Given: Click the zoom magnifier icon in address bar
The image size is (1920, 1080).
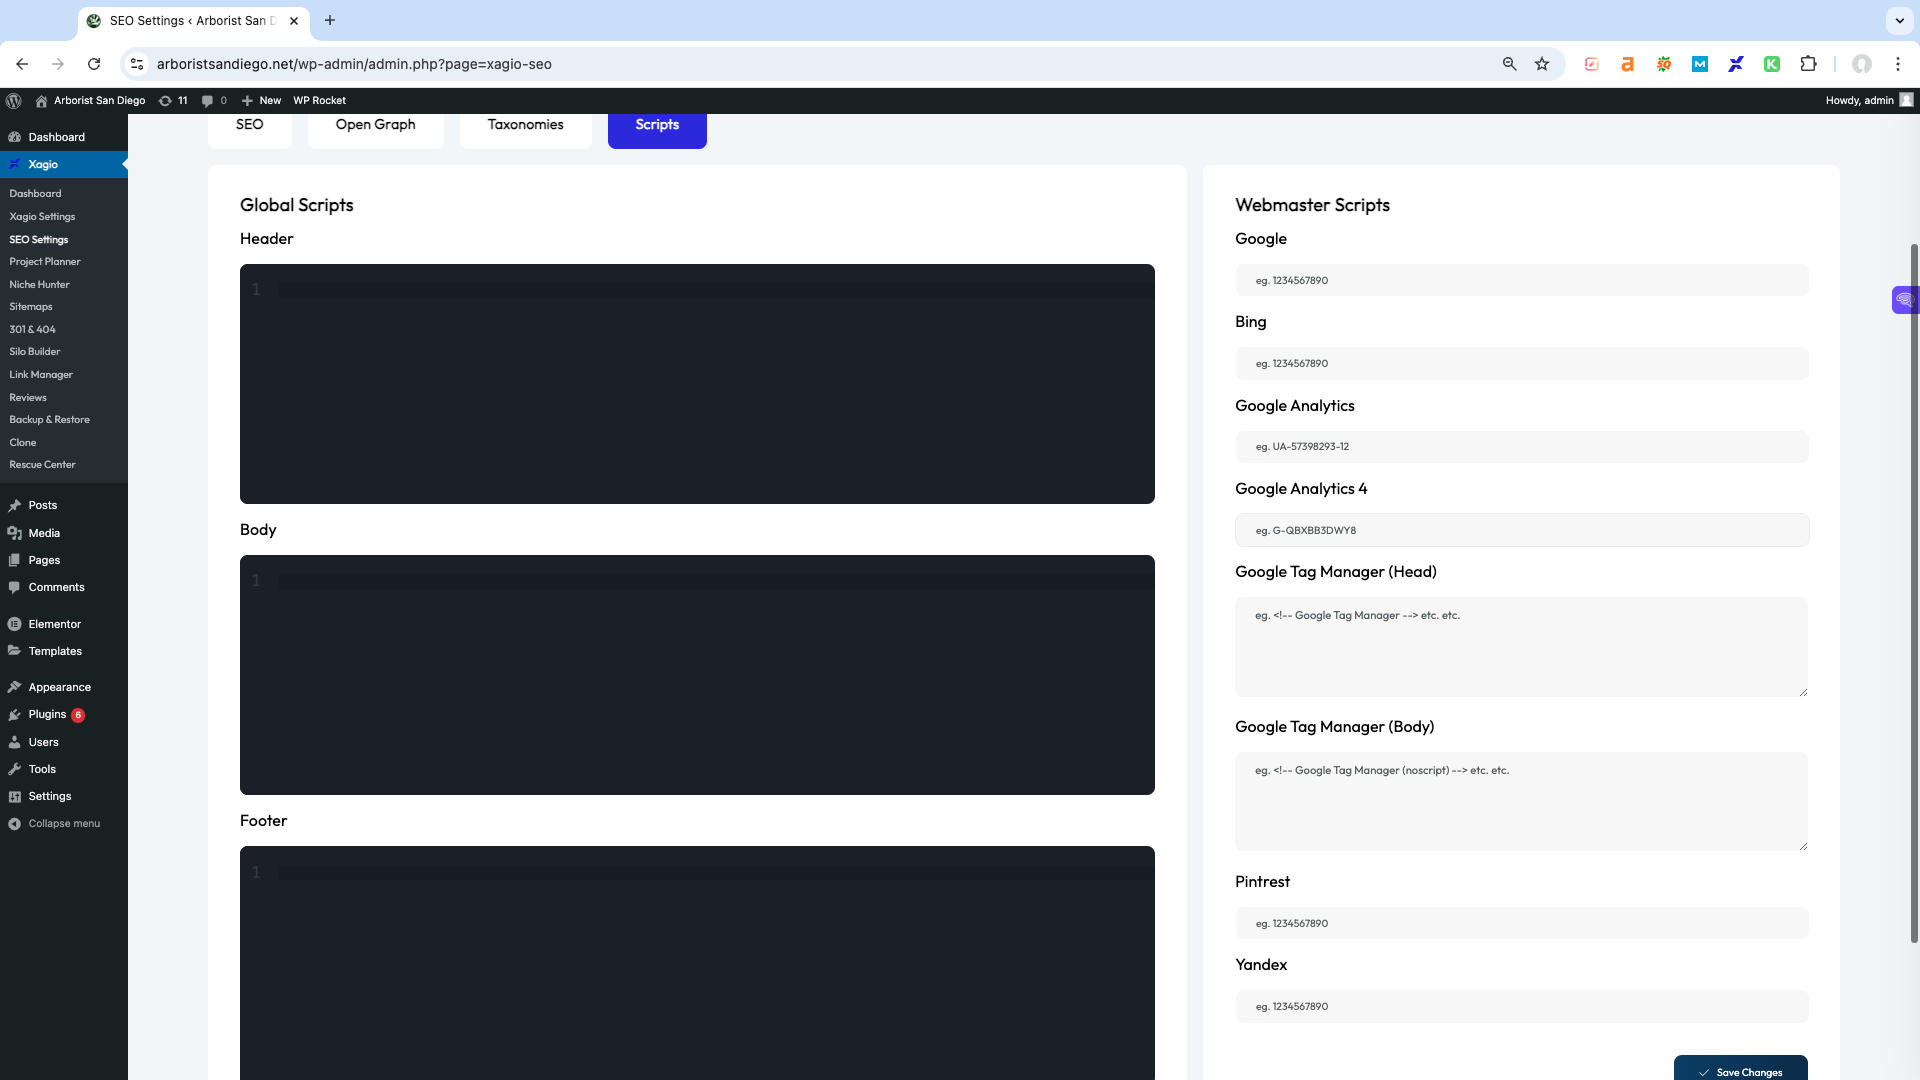Looking at the screenshot, I should pyautogui.click(x=1509, y=64).
